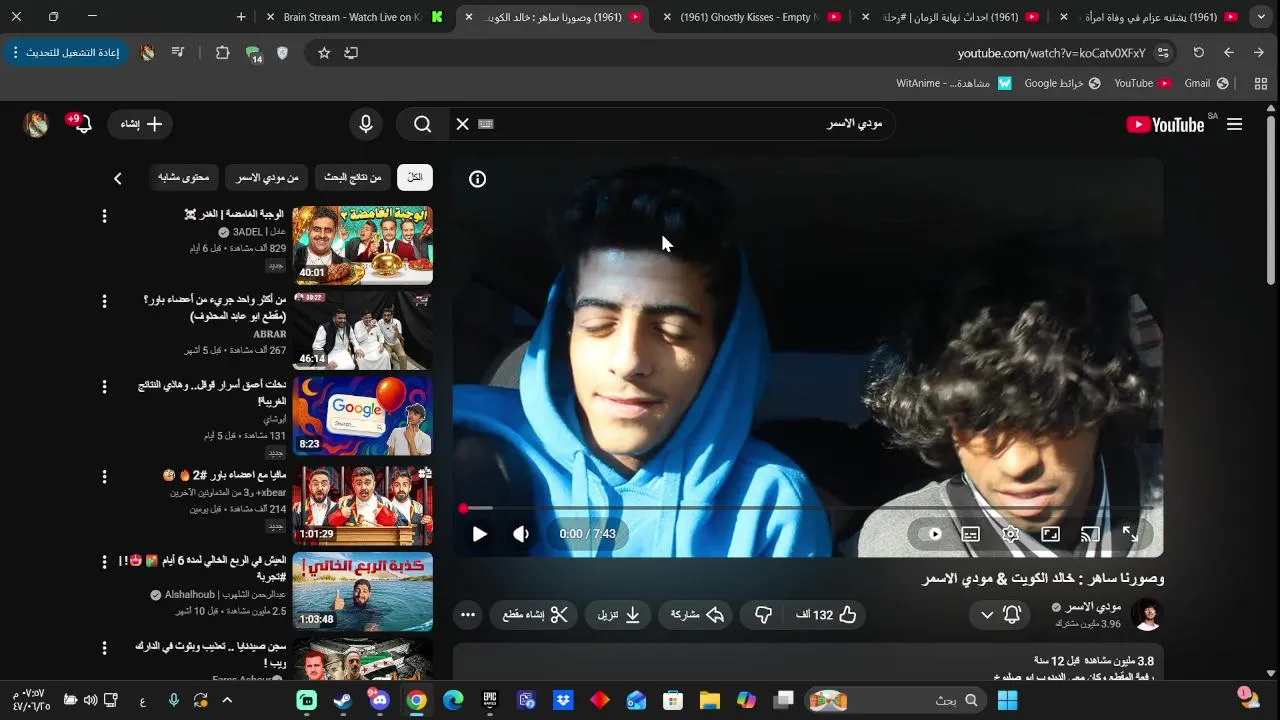
Task: Open options menu for مافيا مع اعضاء باور video
Action: [x=104, y=476]
